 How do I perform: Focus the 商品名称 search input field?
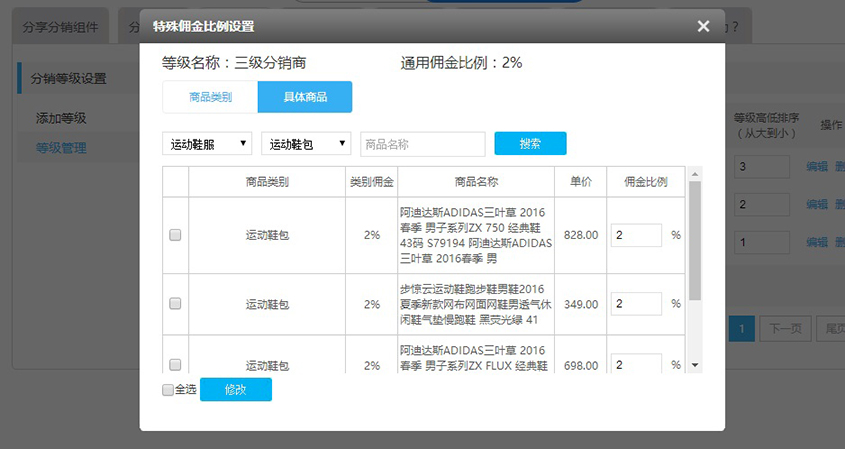click(422, 144)
